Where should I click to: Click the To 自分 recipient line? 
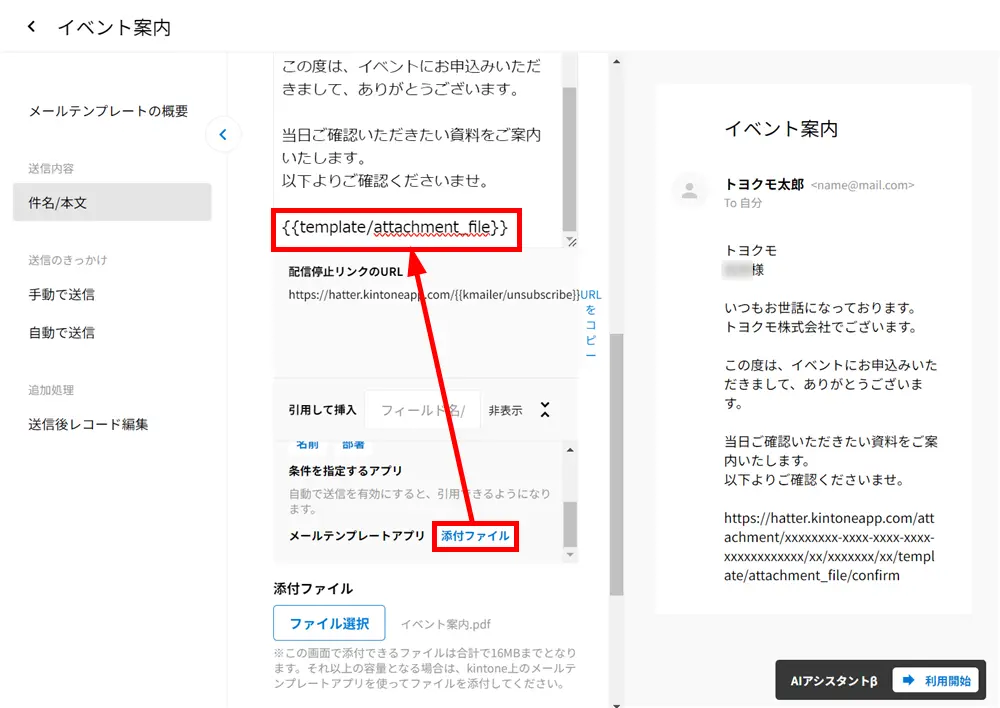coord(743,203)
